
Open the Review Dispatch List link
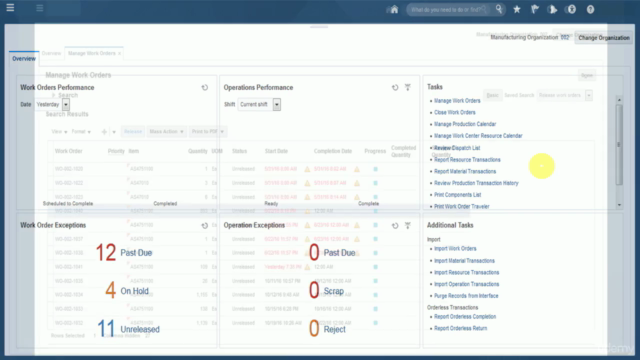click(x=457, y=148)
